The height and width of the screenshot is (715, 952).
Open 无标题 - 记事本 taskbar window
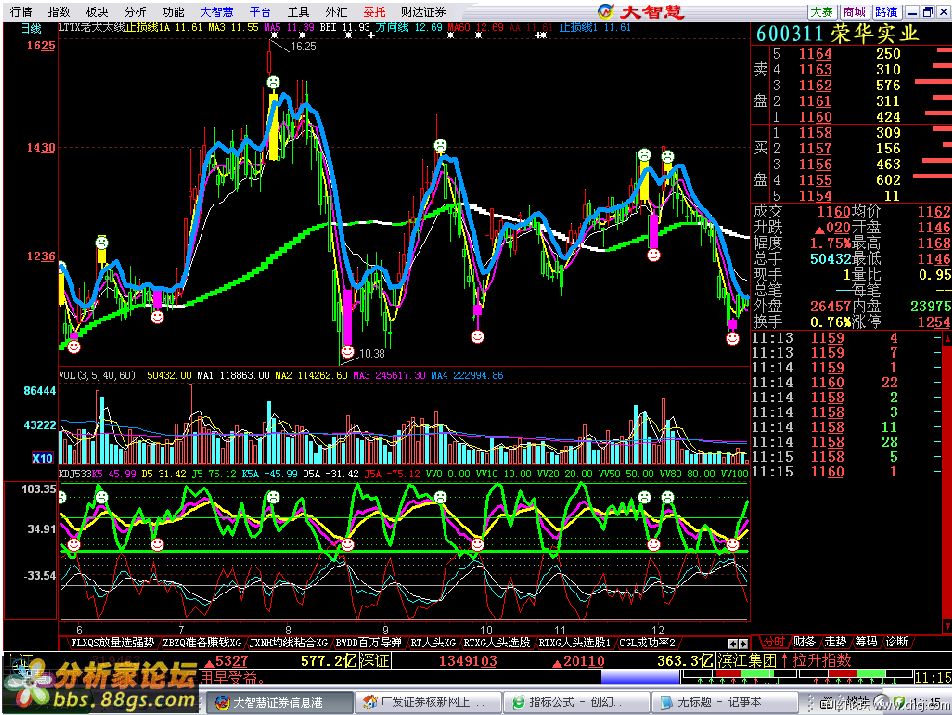pos(726,703)
